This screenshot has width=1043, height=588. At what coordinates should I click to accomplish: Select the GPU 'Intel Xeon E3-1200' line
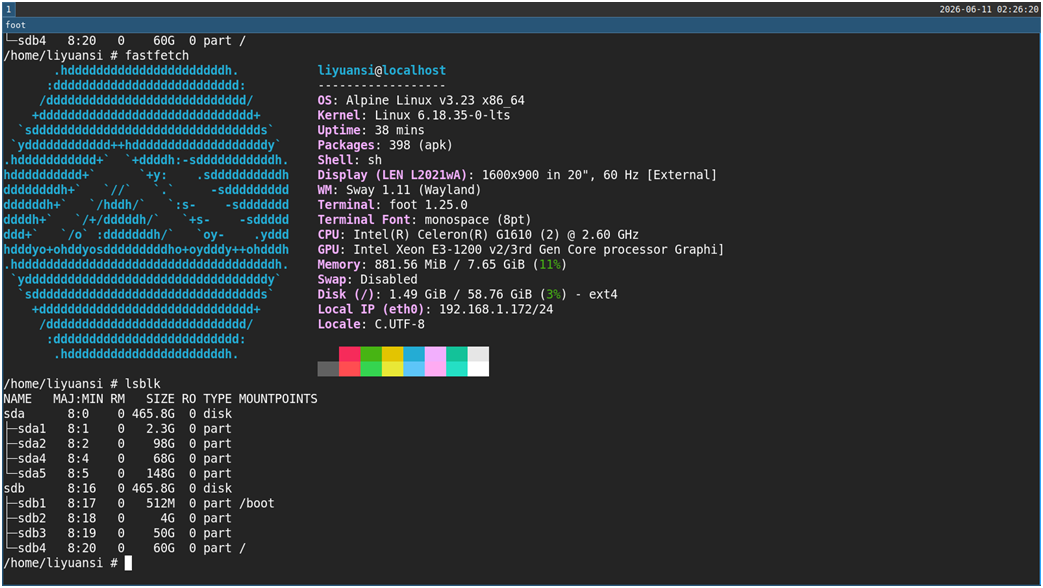point(520,249)
